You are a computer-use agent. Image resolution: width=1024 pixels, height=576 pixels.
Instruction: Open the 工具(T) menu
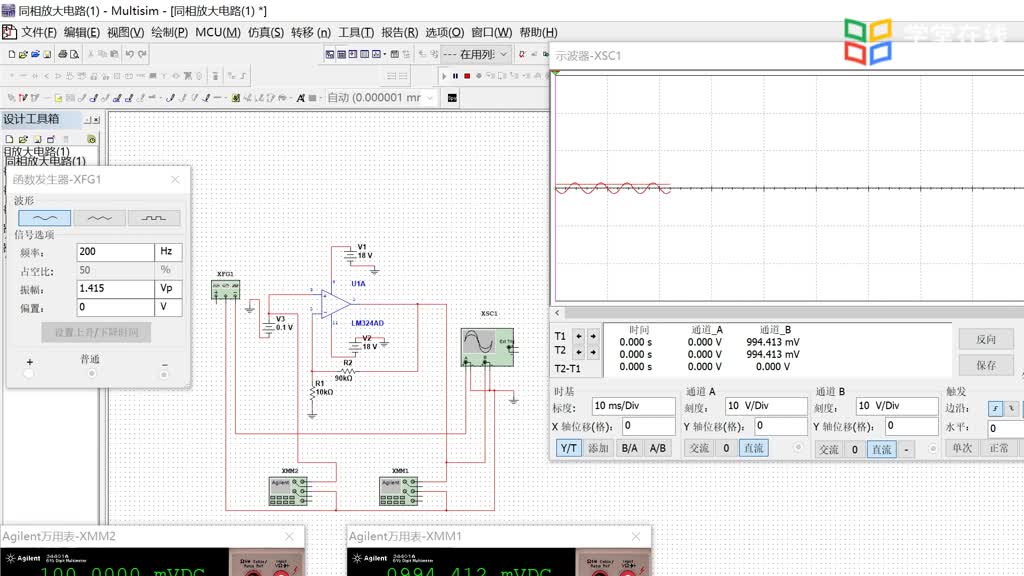356,32
